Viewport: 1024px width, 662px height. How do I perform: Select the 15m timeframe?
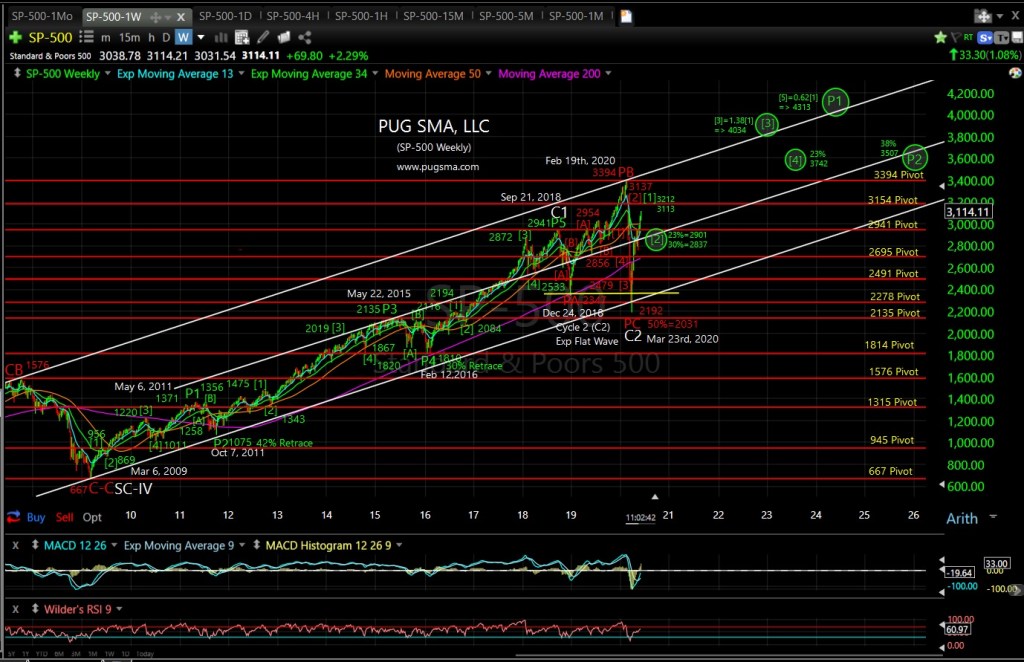click(129, 37)
